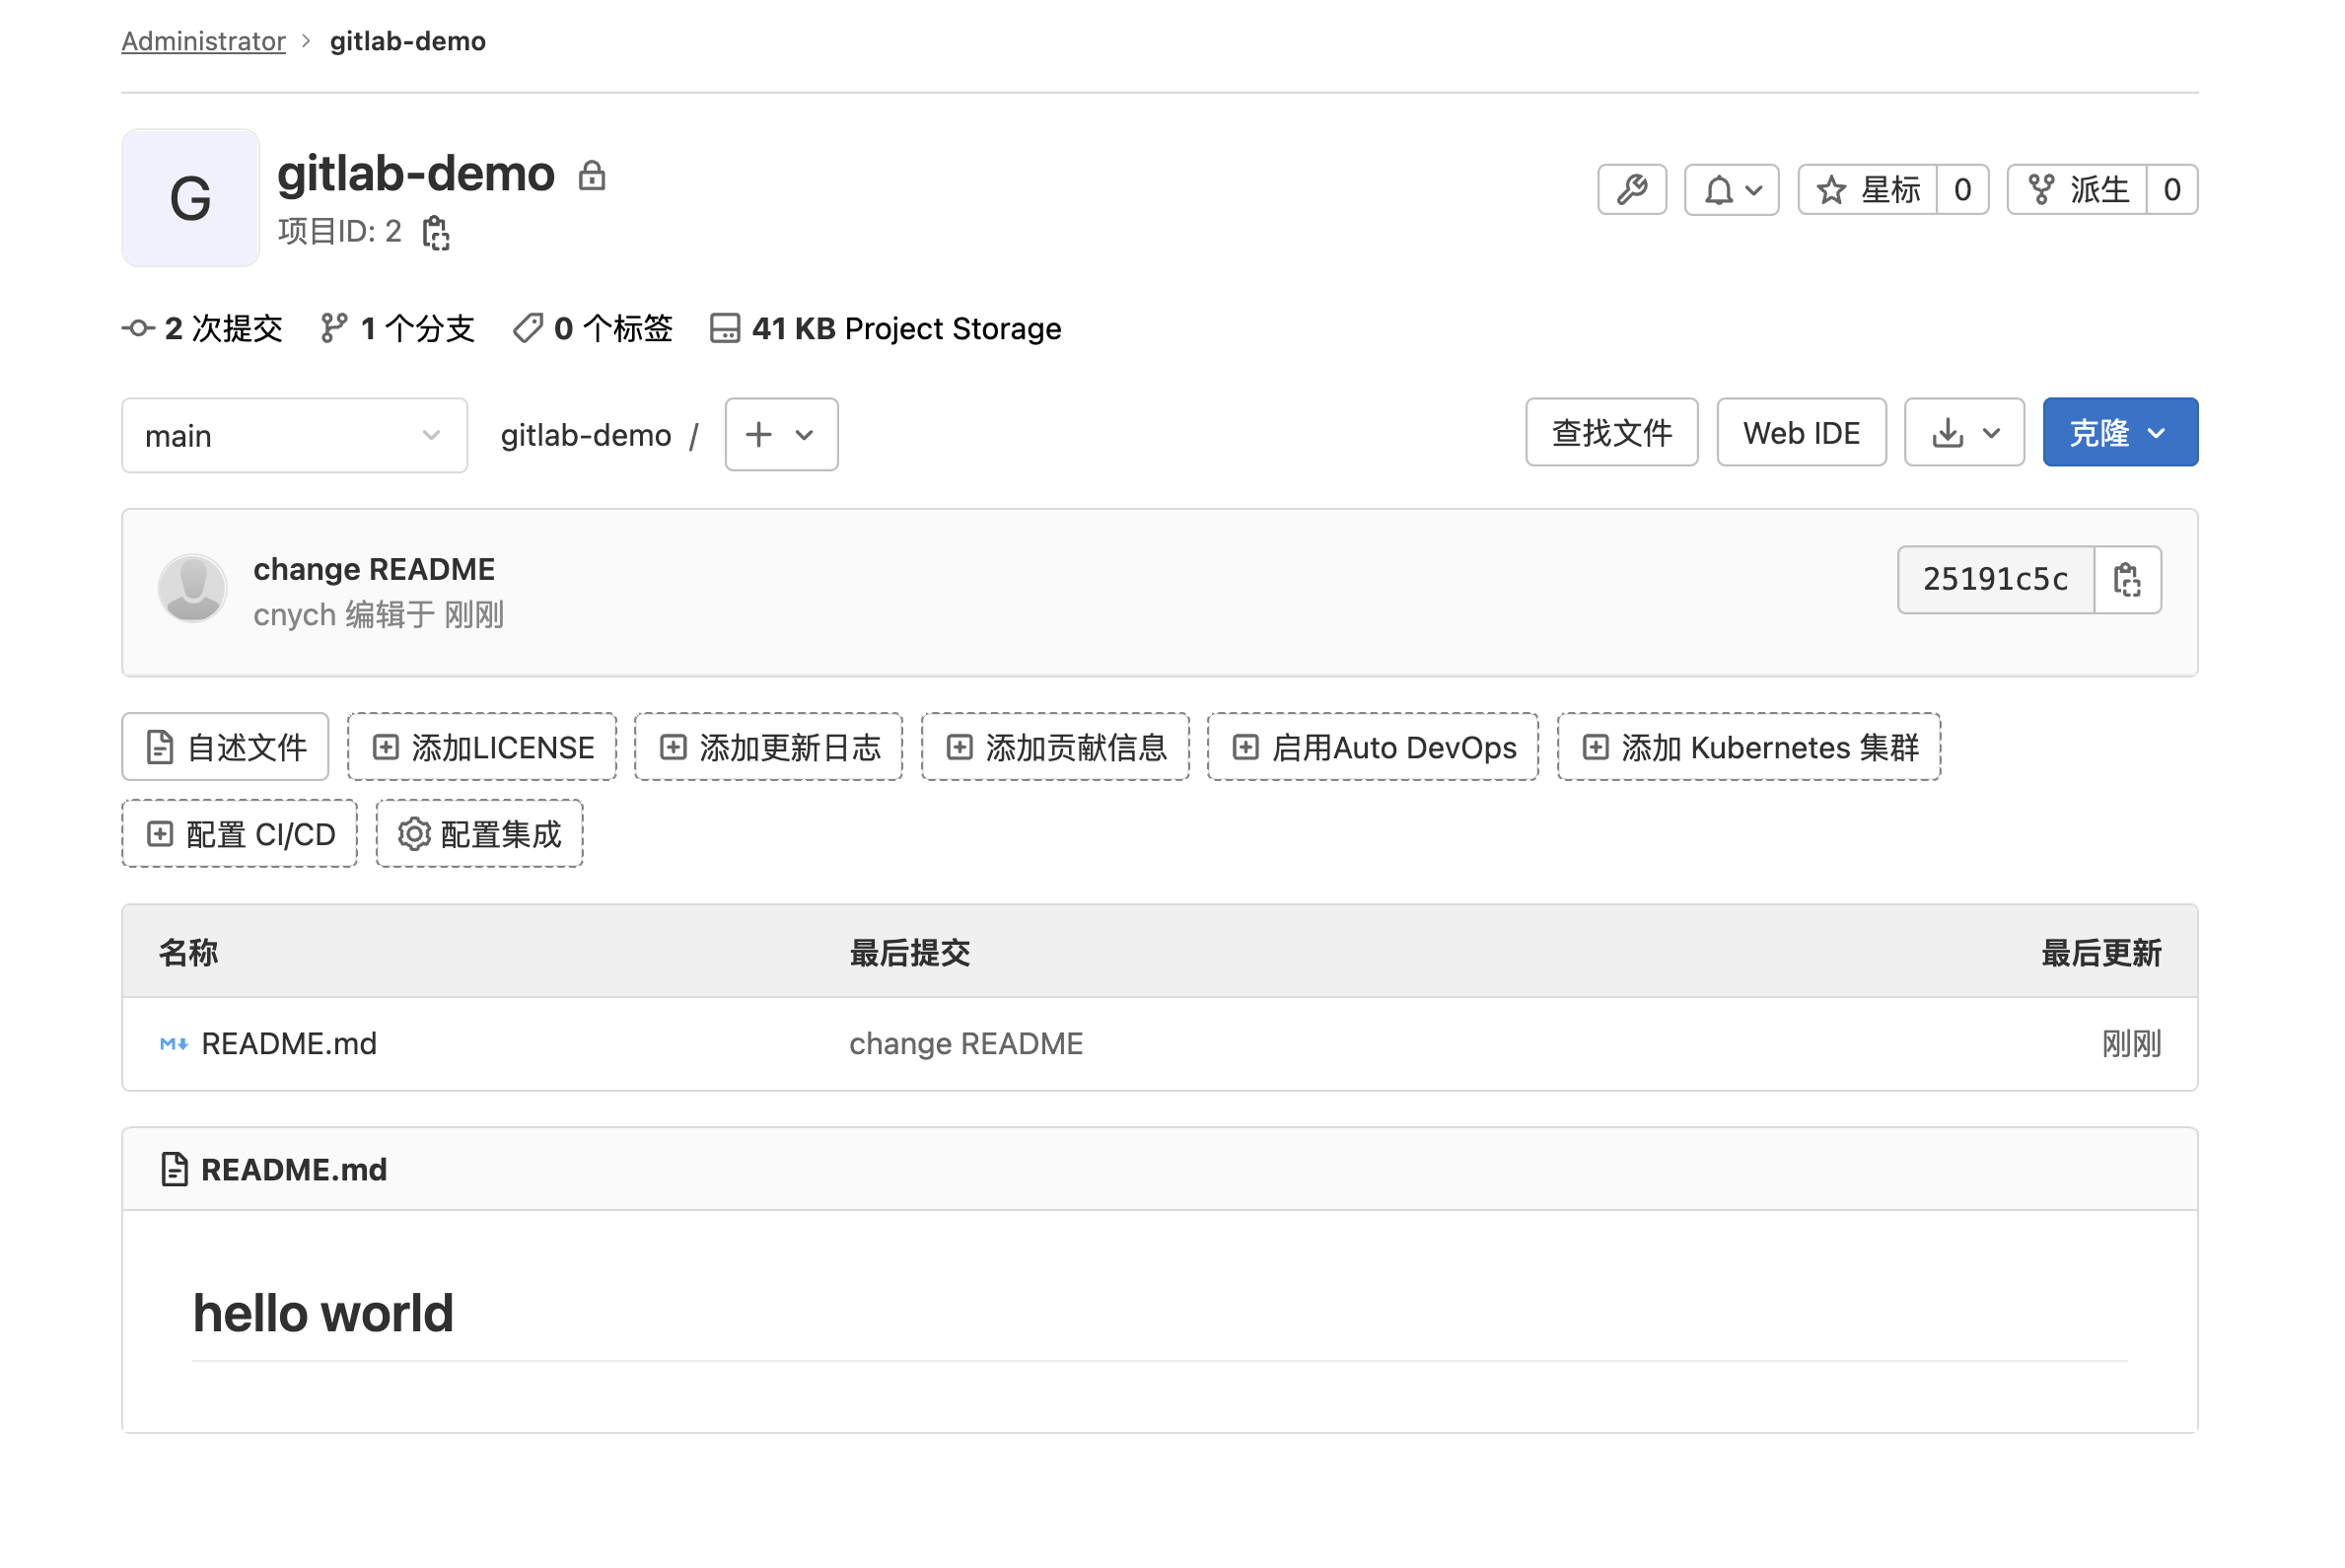Click 添加LICENSE button

tap(482, 747)
